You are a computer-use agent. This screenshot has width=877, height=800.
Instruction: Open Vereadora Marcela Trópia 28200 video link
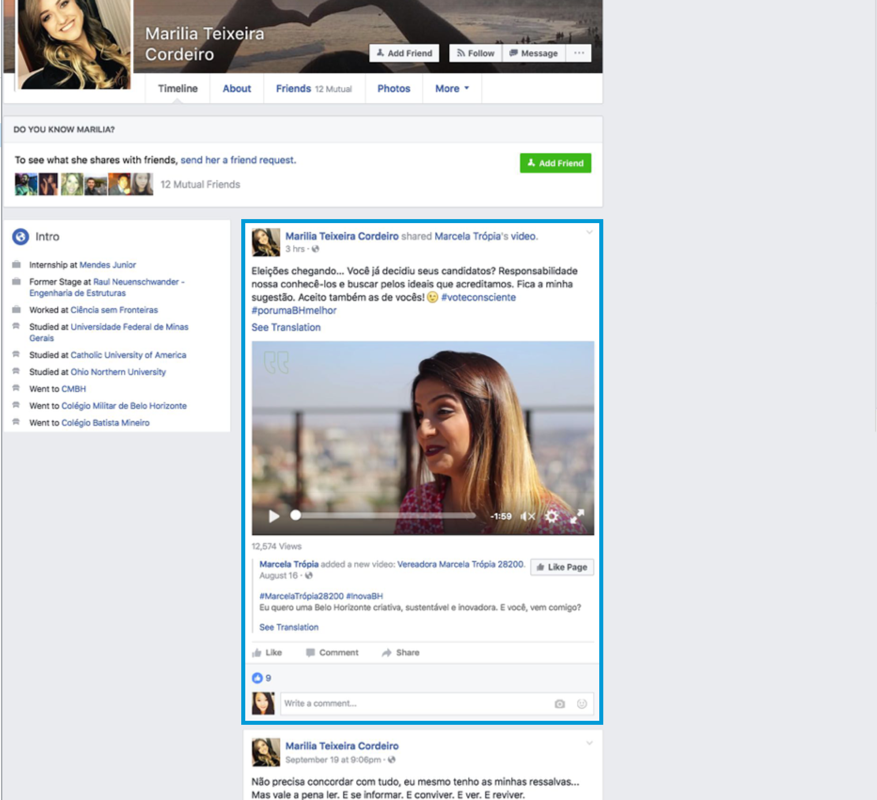coord(461,564)
